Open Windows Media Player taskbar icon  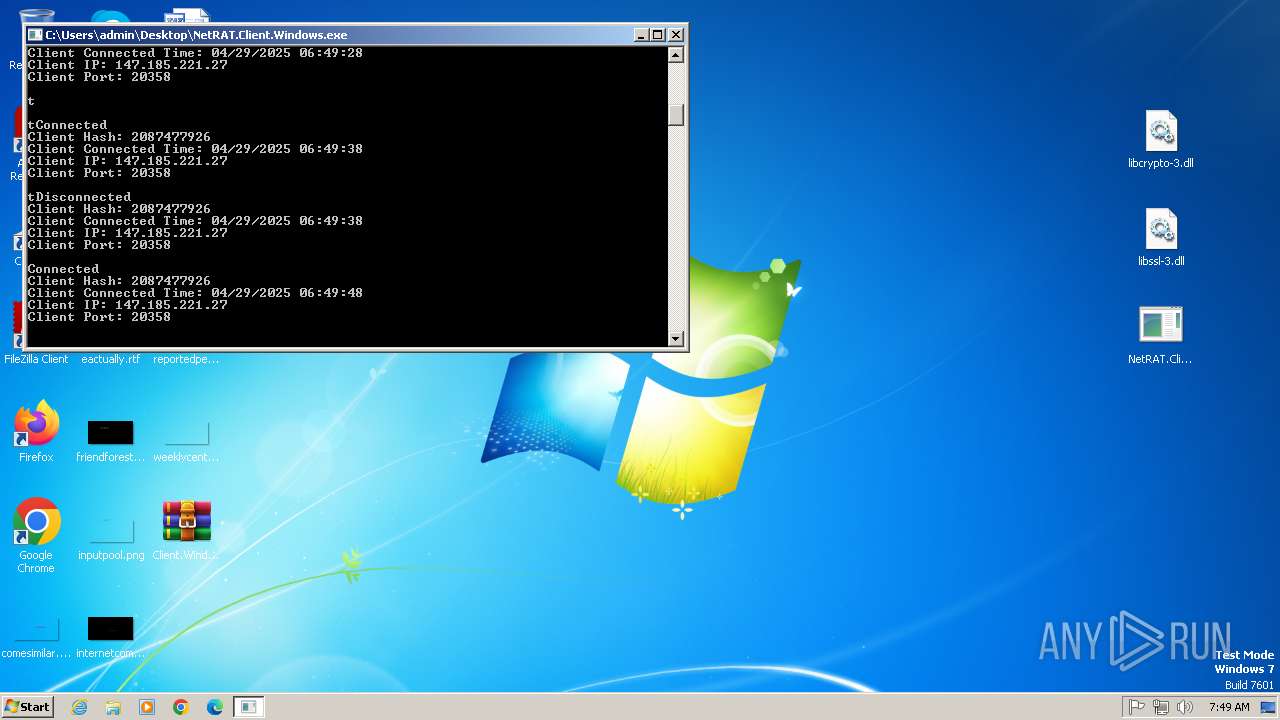pos(147,707)
